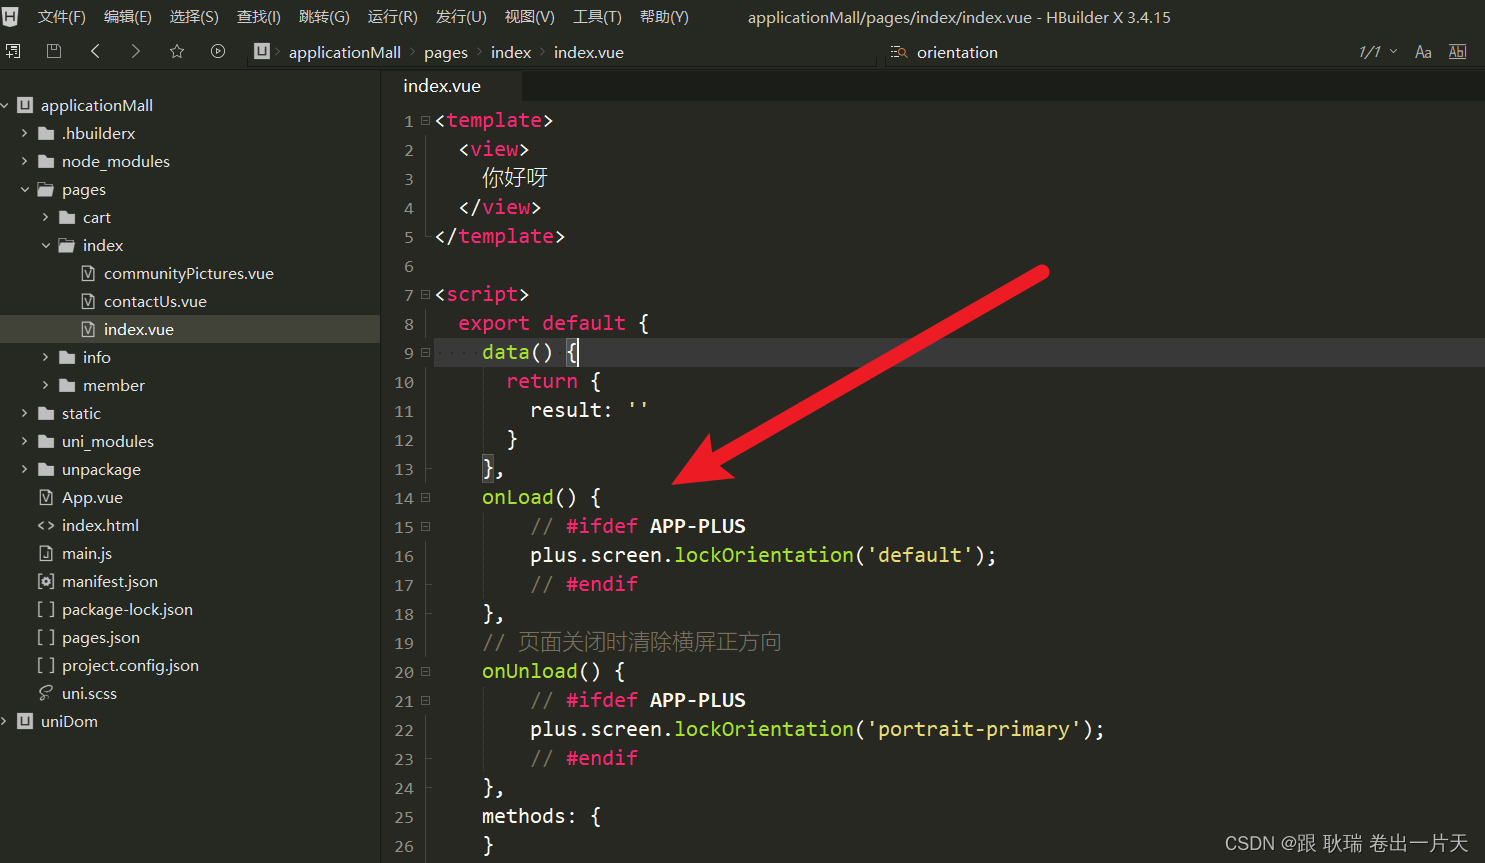The image size is (1485, 863).
Task: Open manifest.json file
Action: tap(110, 581)
